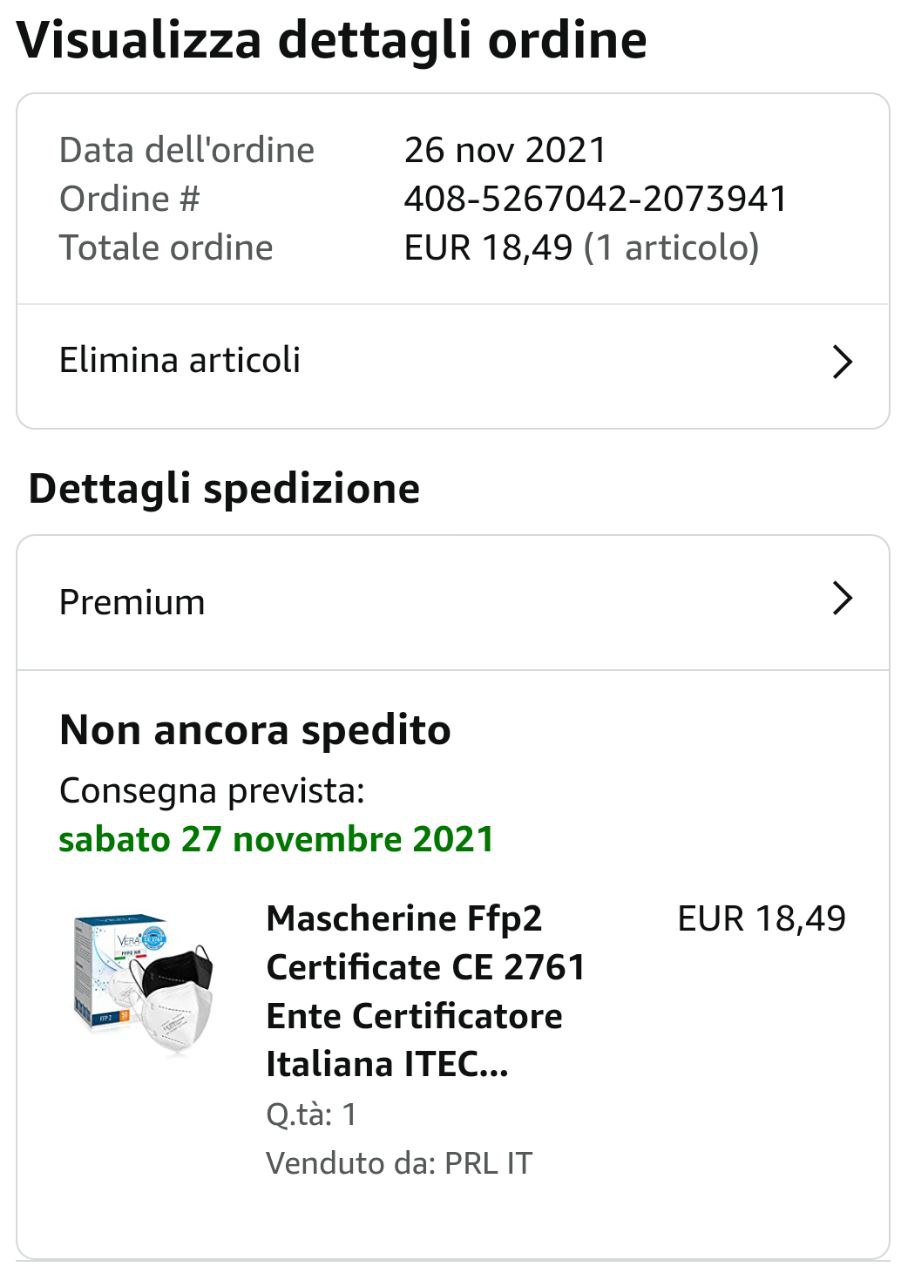Open the Elimina articoli chevron arrow
The image size is (919, 1280).
tap(842, 362)
